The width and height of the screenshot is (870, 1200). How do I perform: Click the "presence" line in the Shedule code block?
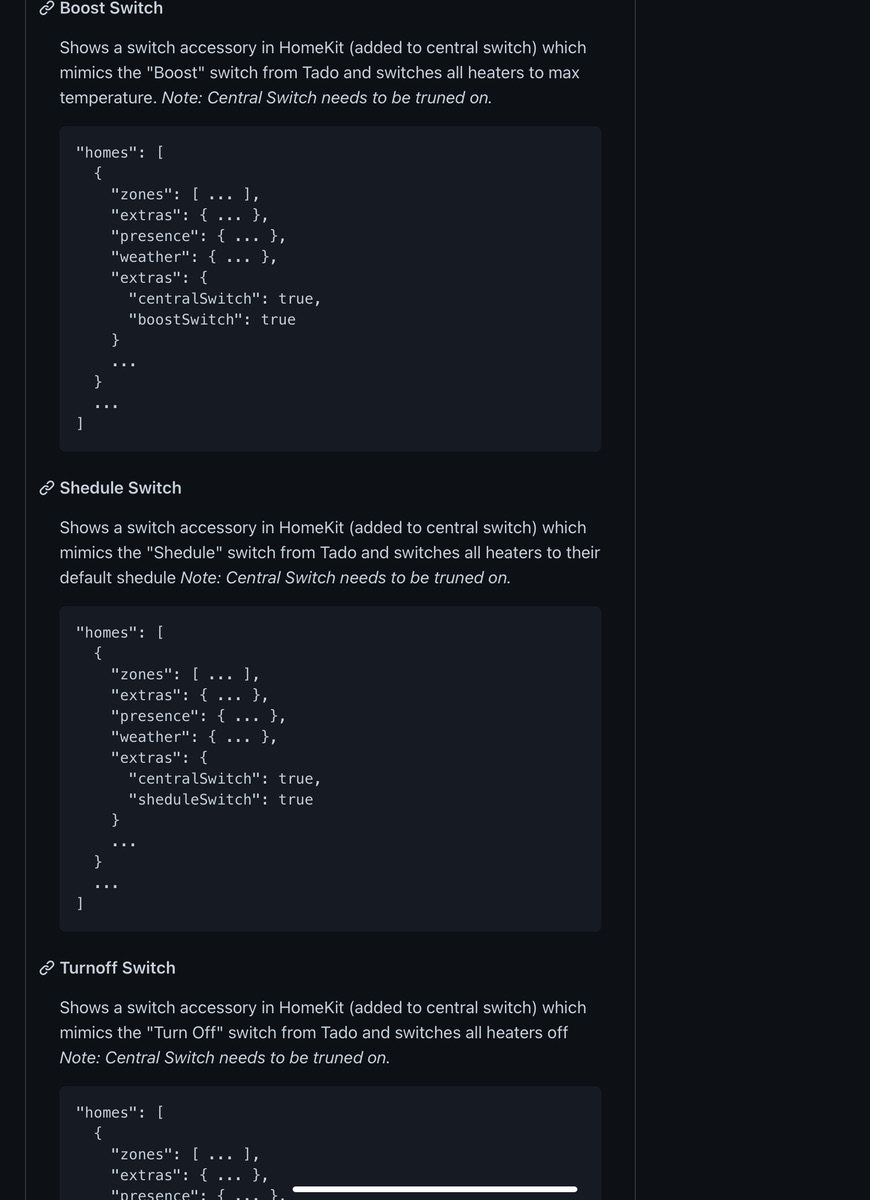click(x=198, y=716)
